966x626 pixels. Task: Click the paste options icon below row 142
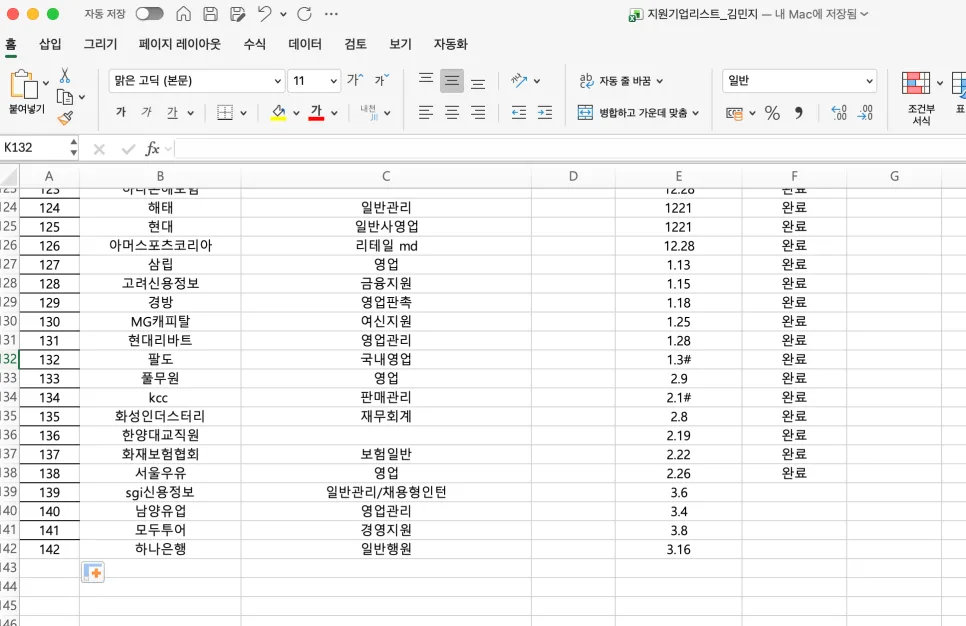point(92,572)
